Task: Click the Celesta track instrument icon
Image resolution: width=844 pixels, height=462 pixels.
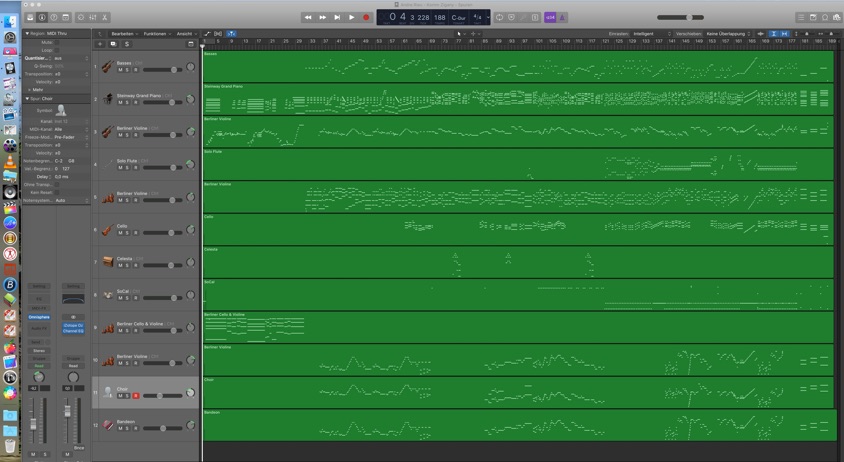Action: pyautogui.click(x=108, y=262)
